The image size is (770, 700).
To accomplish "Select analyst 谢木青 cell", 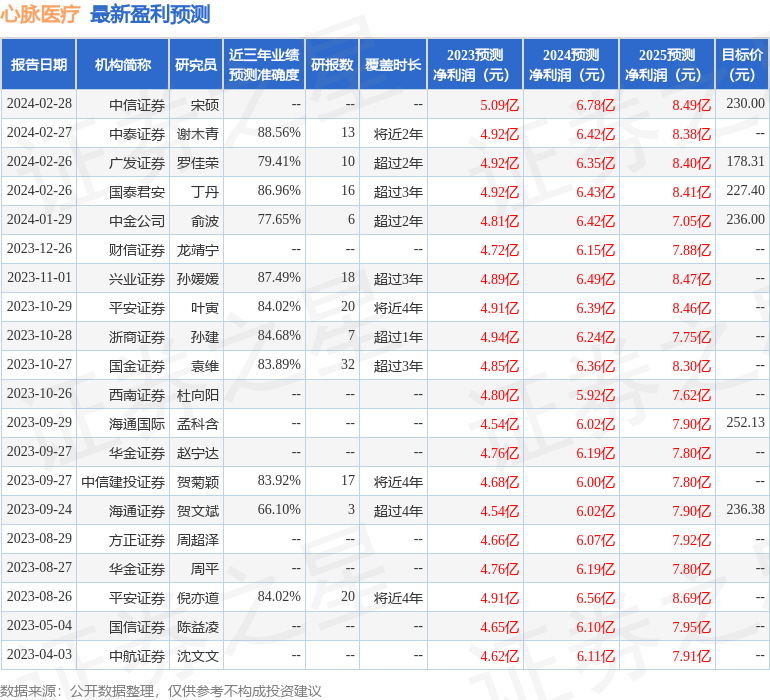I will pyautogui.click(x=198, y=134).
